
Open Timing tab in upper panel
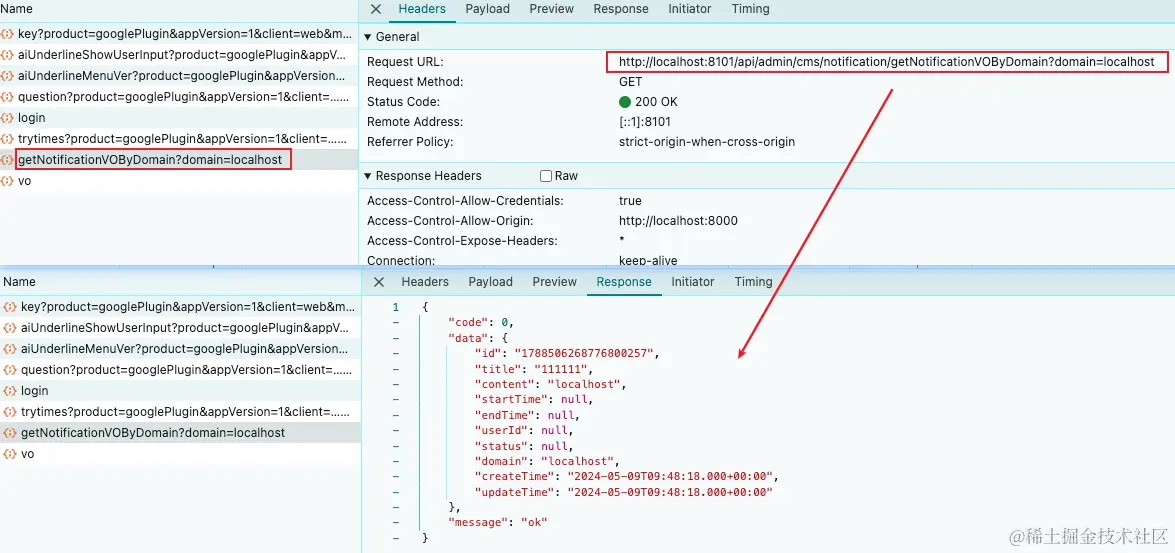tap(750, 9)
